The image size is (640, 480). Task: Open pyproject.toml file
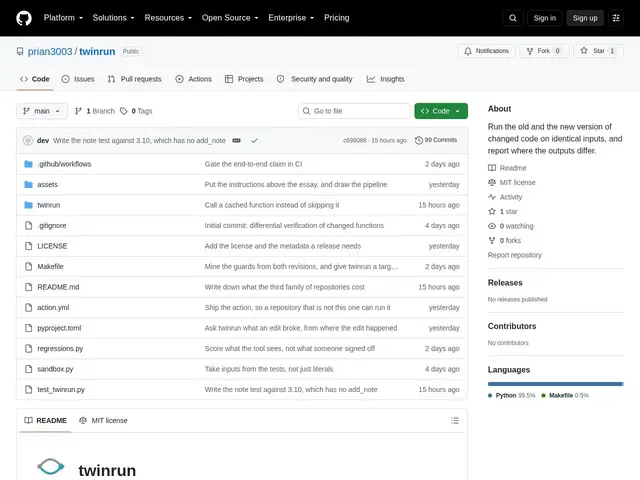click(59, 328)
